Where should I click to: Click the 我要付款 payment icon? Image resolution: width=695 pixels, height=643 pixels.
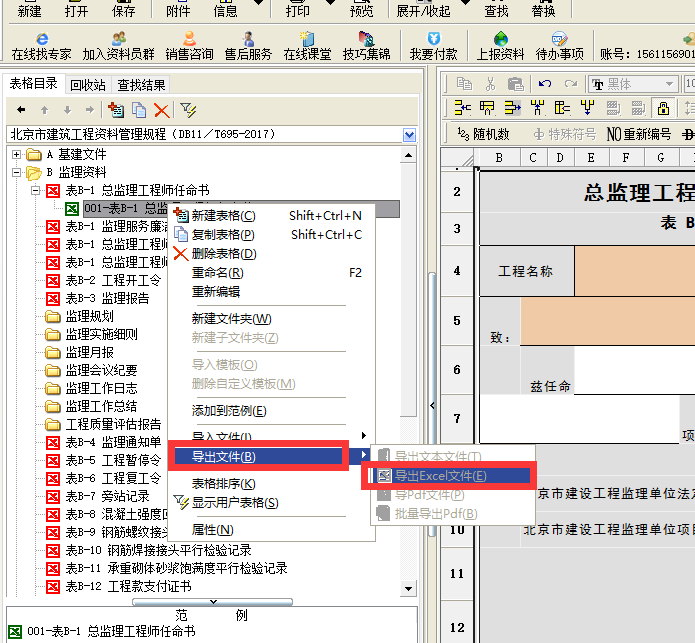click(433, 46)
